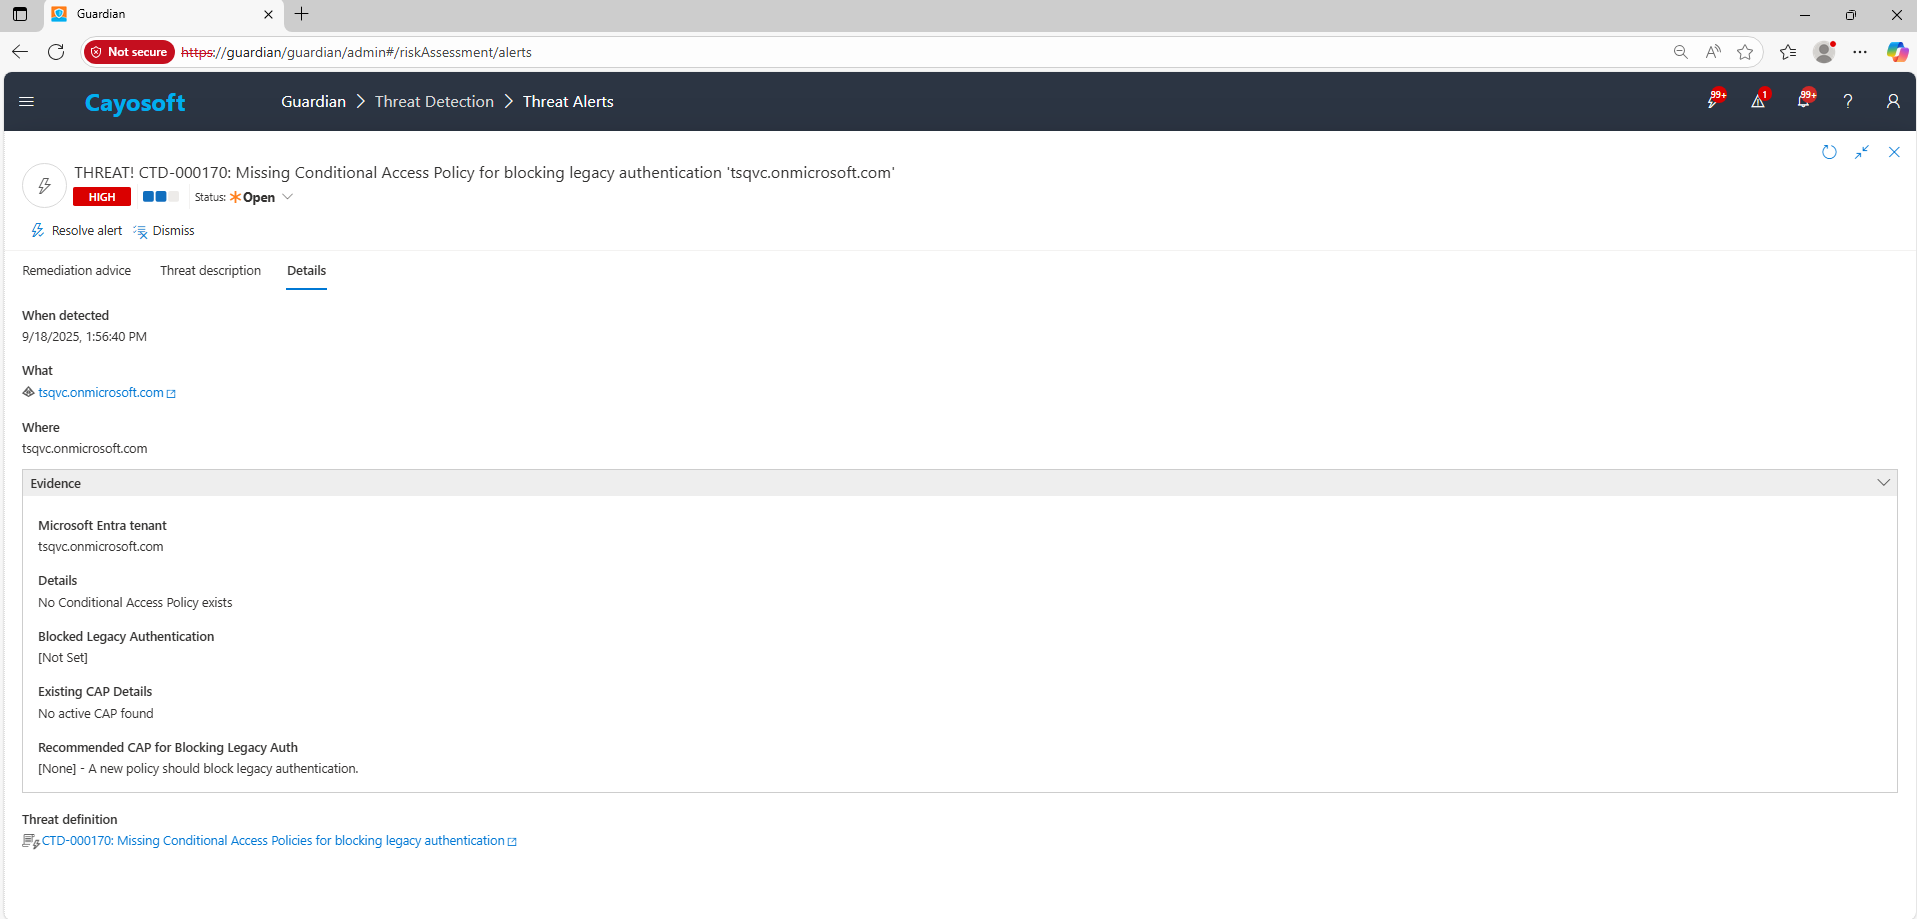1917x919 pixels.
Task: Refresh the alert details panel
Action: tap(1829, 152)
